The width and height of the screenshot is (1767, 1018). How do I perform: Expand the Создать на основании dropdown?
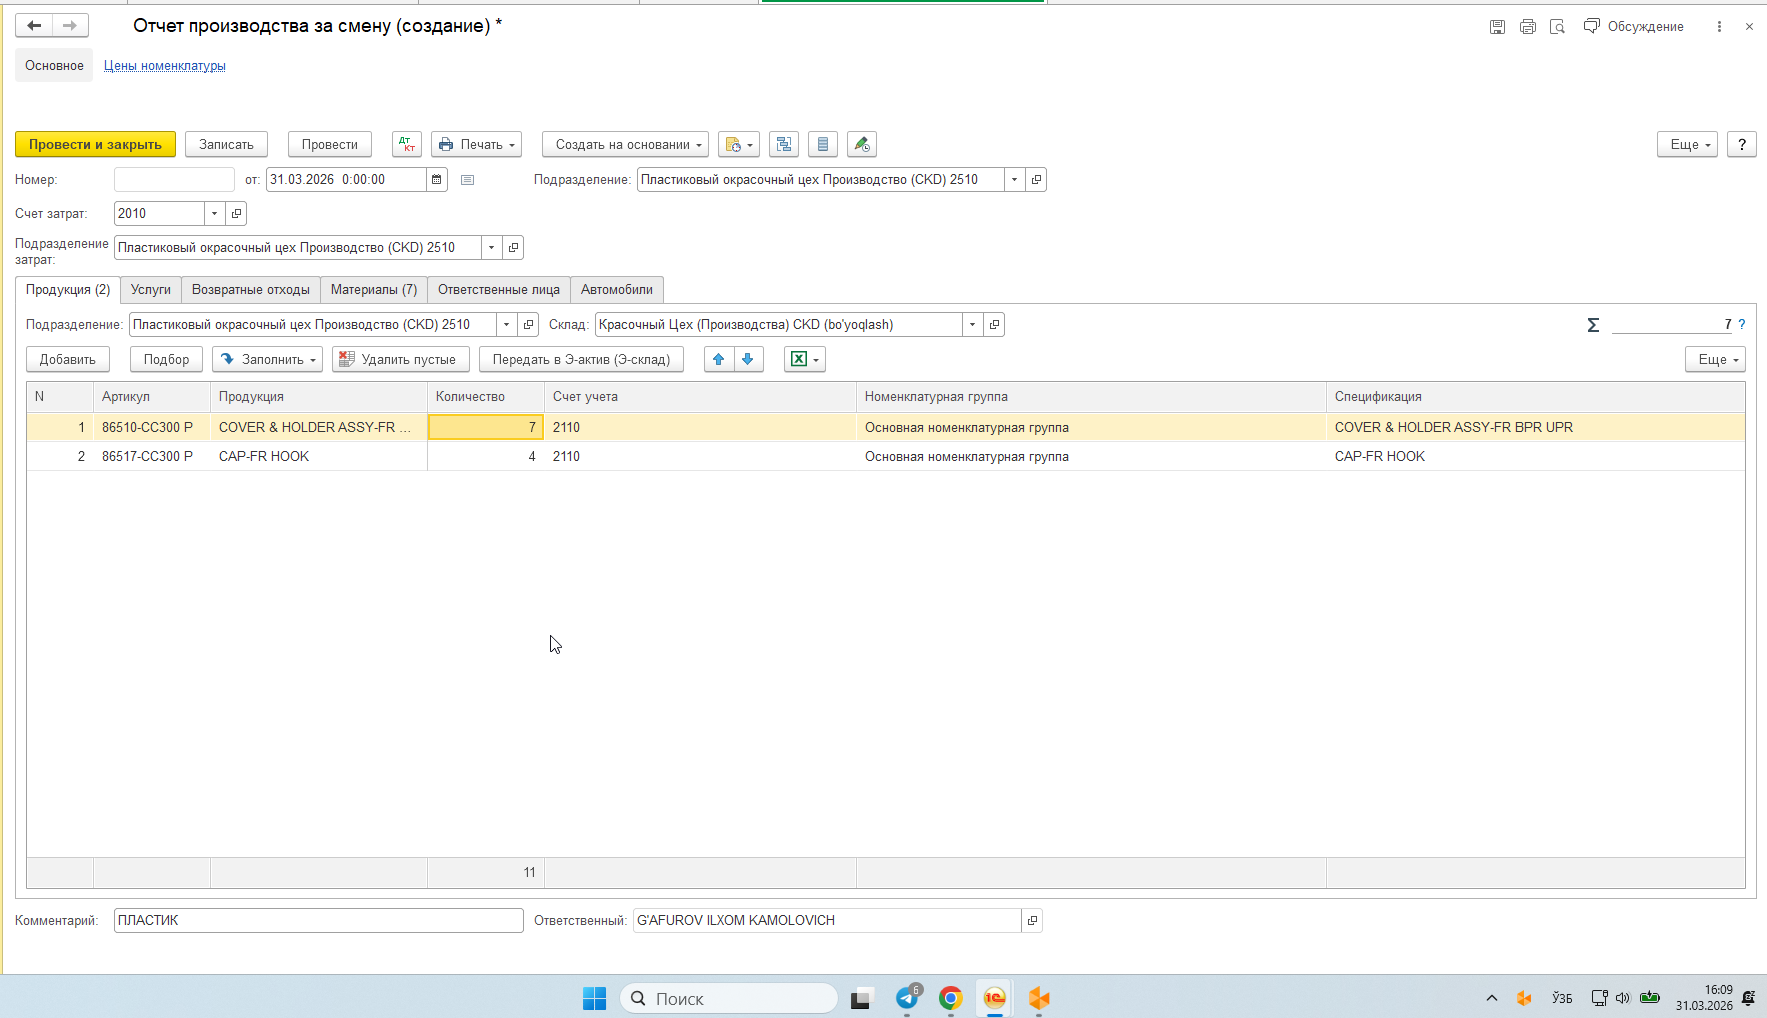point(626,144)
